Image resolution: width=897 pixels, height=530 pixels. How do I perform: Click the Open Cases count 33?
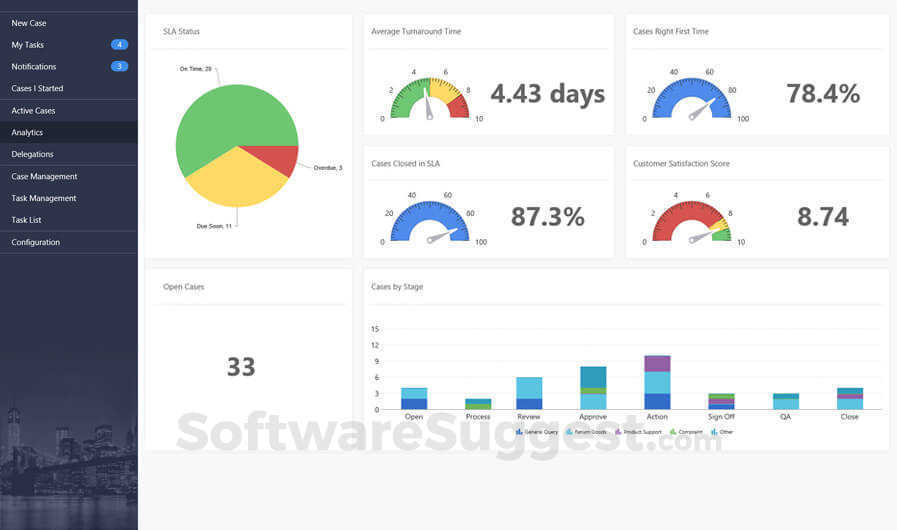point(241,367)
